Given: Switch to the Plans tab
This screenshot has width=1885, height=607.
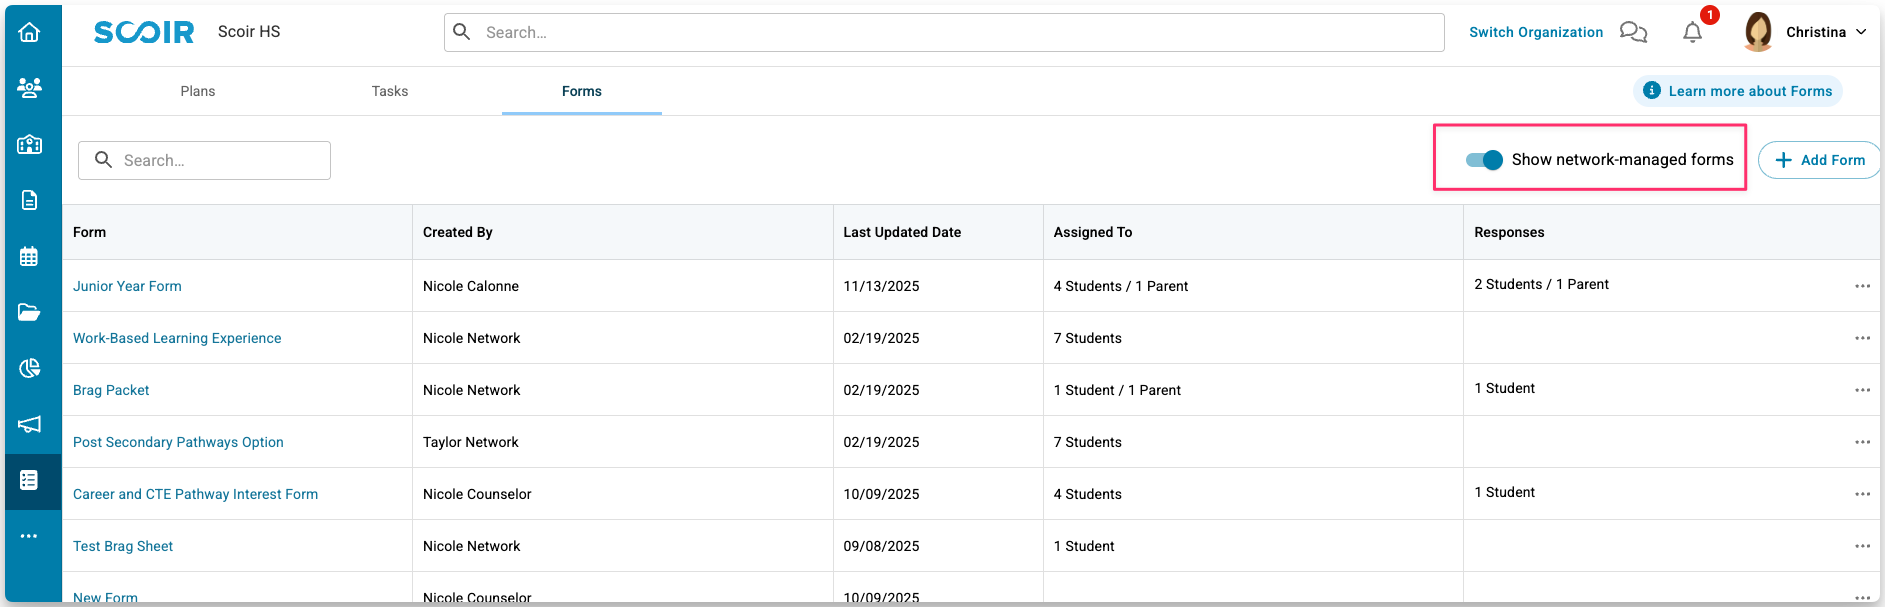Looking at the screenshot, I should coord(198,91).
